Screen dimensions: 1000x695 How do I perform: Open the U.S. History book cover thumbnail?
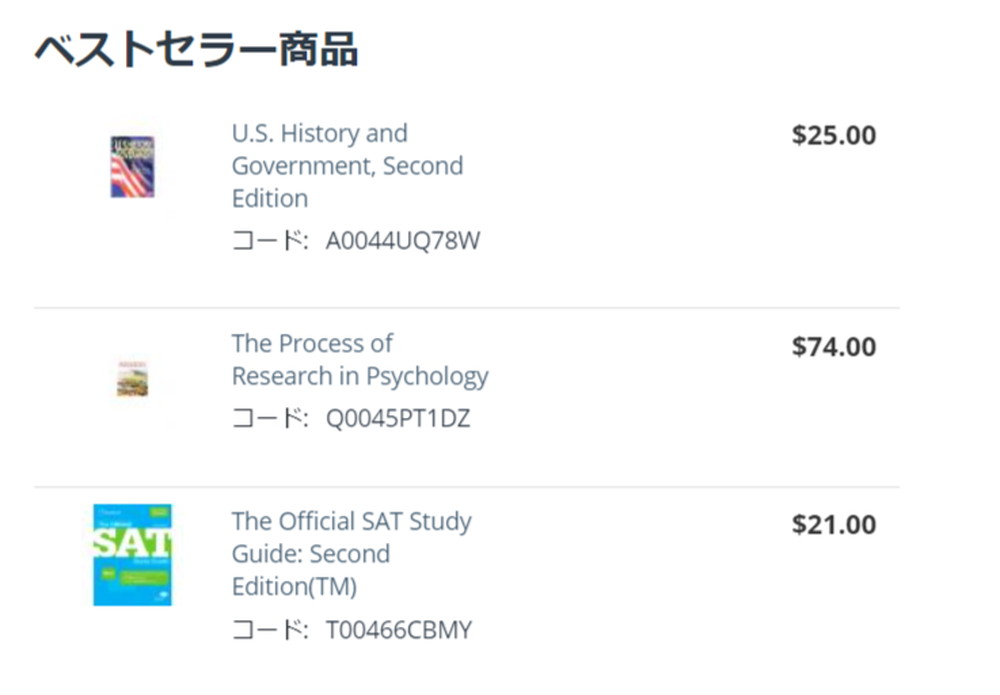[x=132, y=167]
